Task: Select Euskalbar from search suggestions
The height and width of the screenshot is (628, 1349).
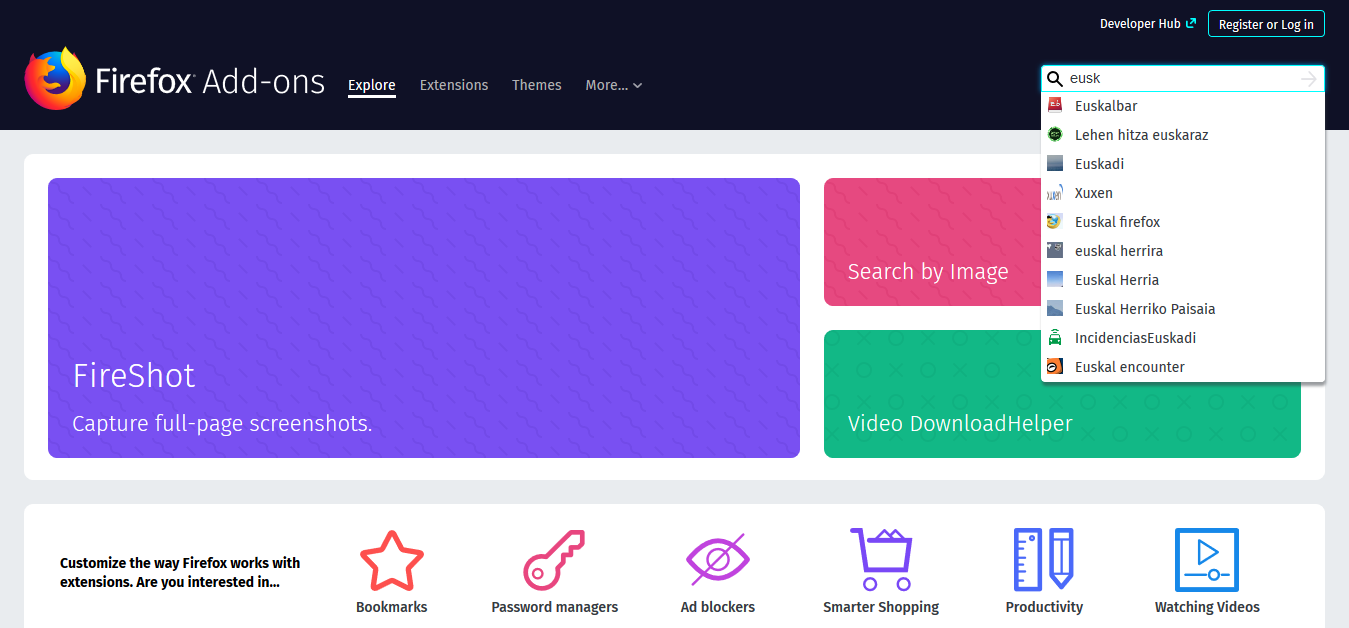Action: pyautogui.click(x=1105, y=106)
